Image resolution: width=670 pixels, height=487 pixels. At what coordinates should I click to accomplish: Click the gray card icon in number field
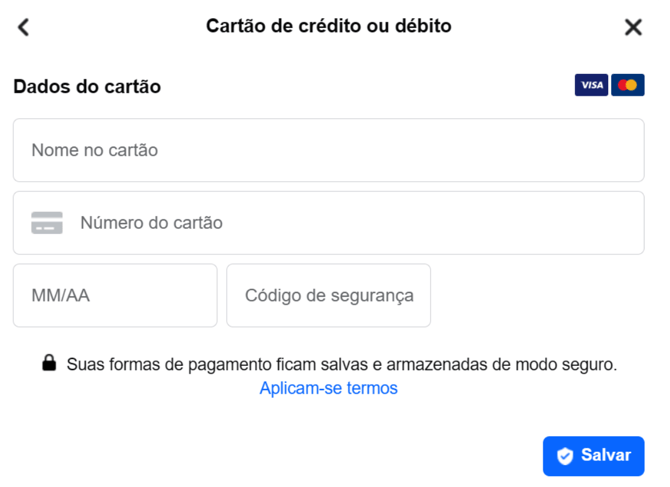pos(47,223)
